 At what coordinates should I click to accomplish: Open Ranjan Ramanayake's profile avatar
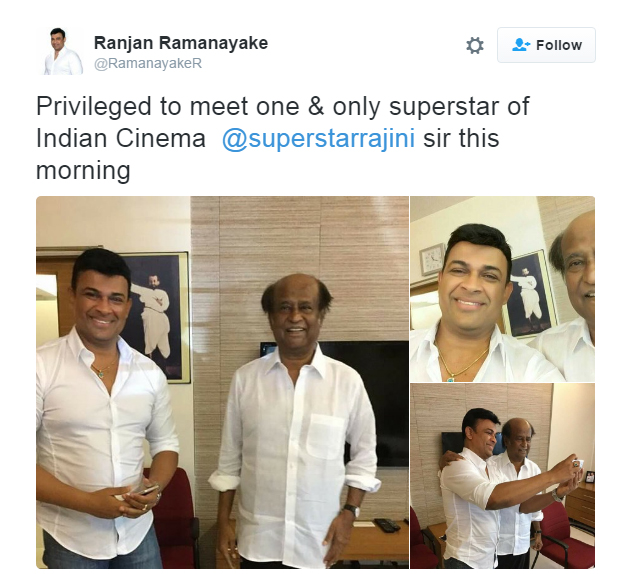(61, 51)
